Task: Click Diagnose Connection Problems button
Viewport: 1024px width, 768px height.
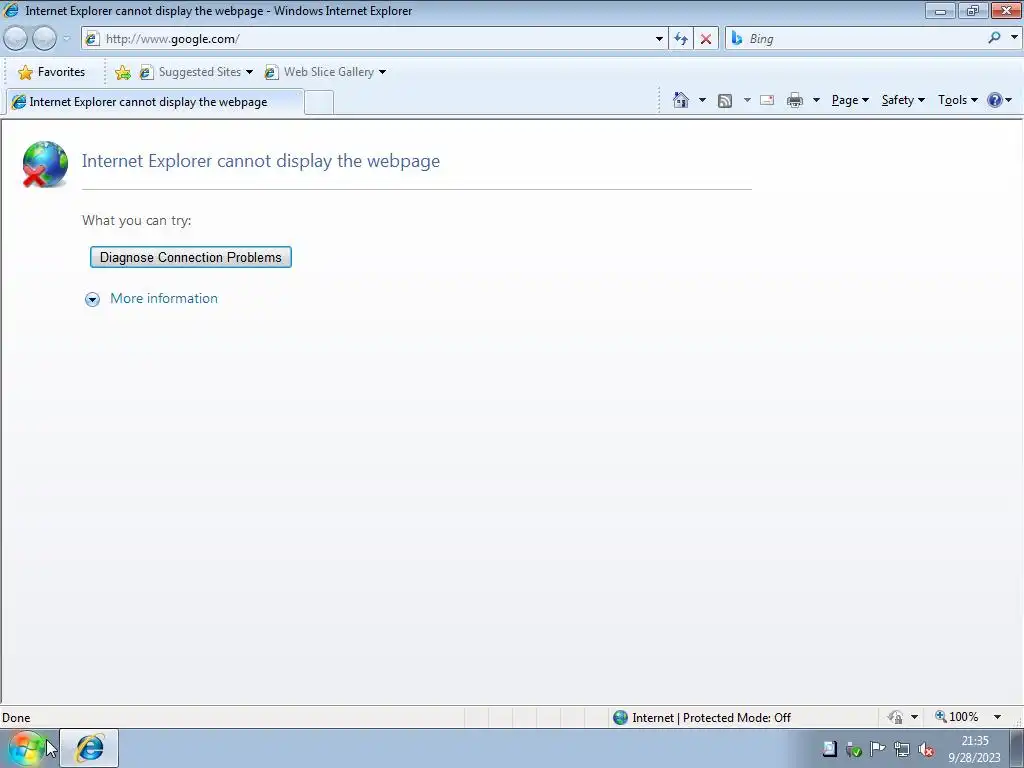Action: (x=191, y=257)
